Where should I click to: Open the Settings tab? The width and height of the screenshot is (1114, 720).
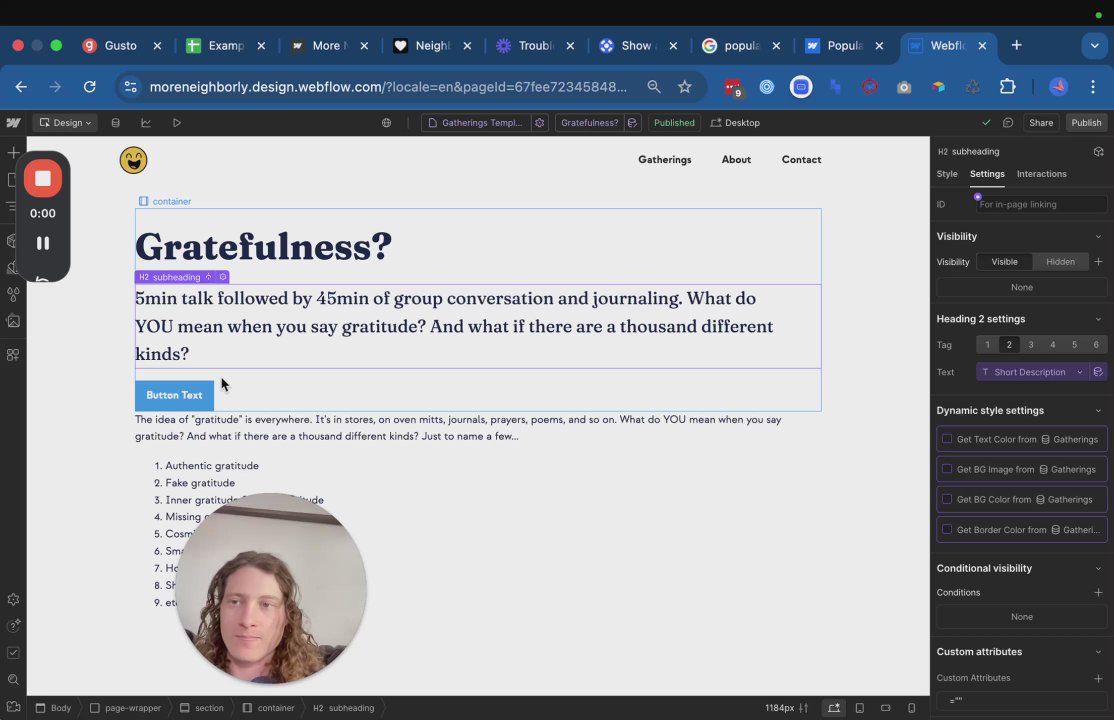click(x=987, y=174)
